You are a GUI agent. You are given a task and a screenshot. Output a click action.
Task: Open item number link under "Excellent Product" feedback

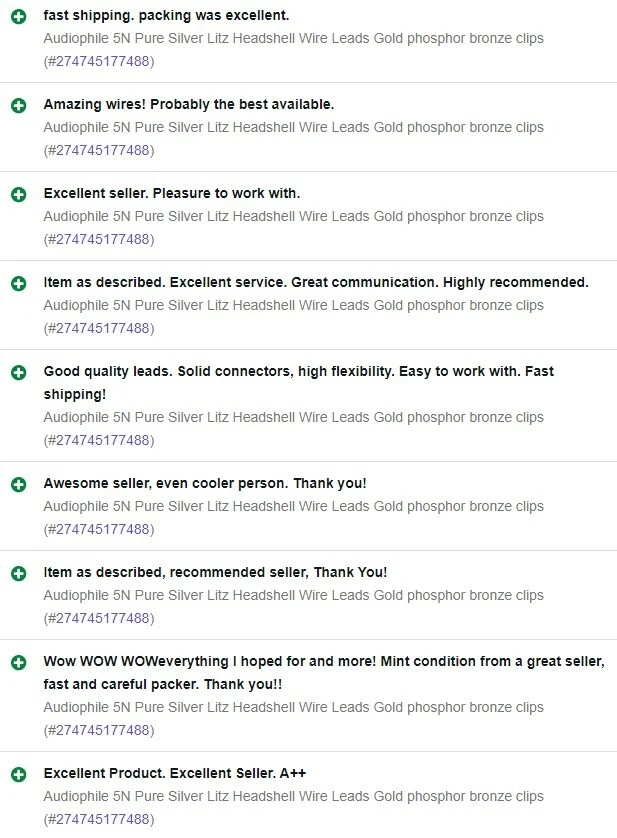pyautogui.click(x=99, y=820)
